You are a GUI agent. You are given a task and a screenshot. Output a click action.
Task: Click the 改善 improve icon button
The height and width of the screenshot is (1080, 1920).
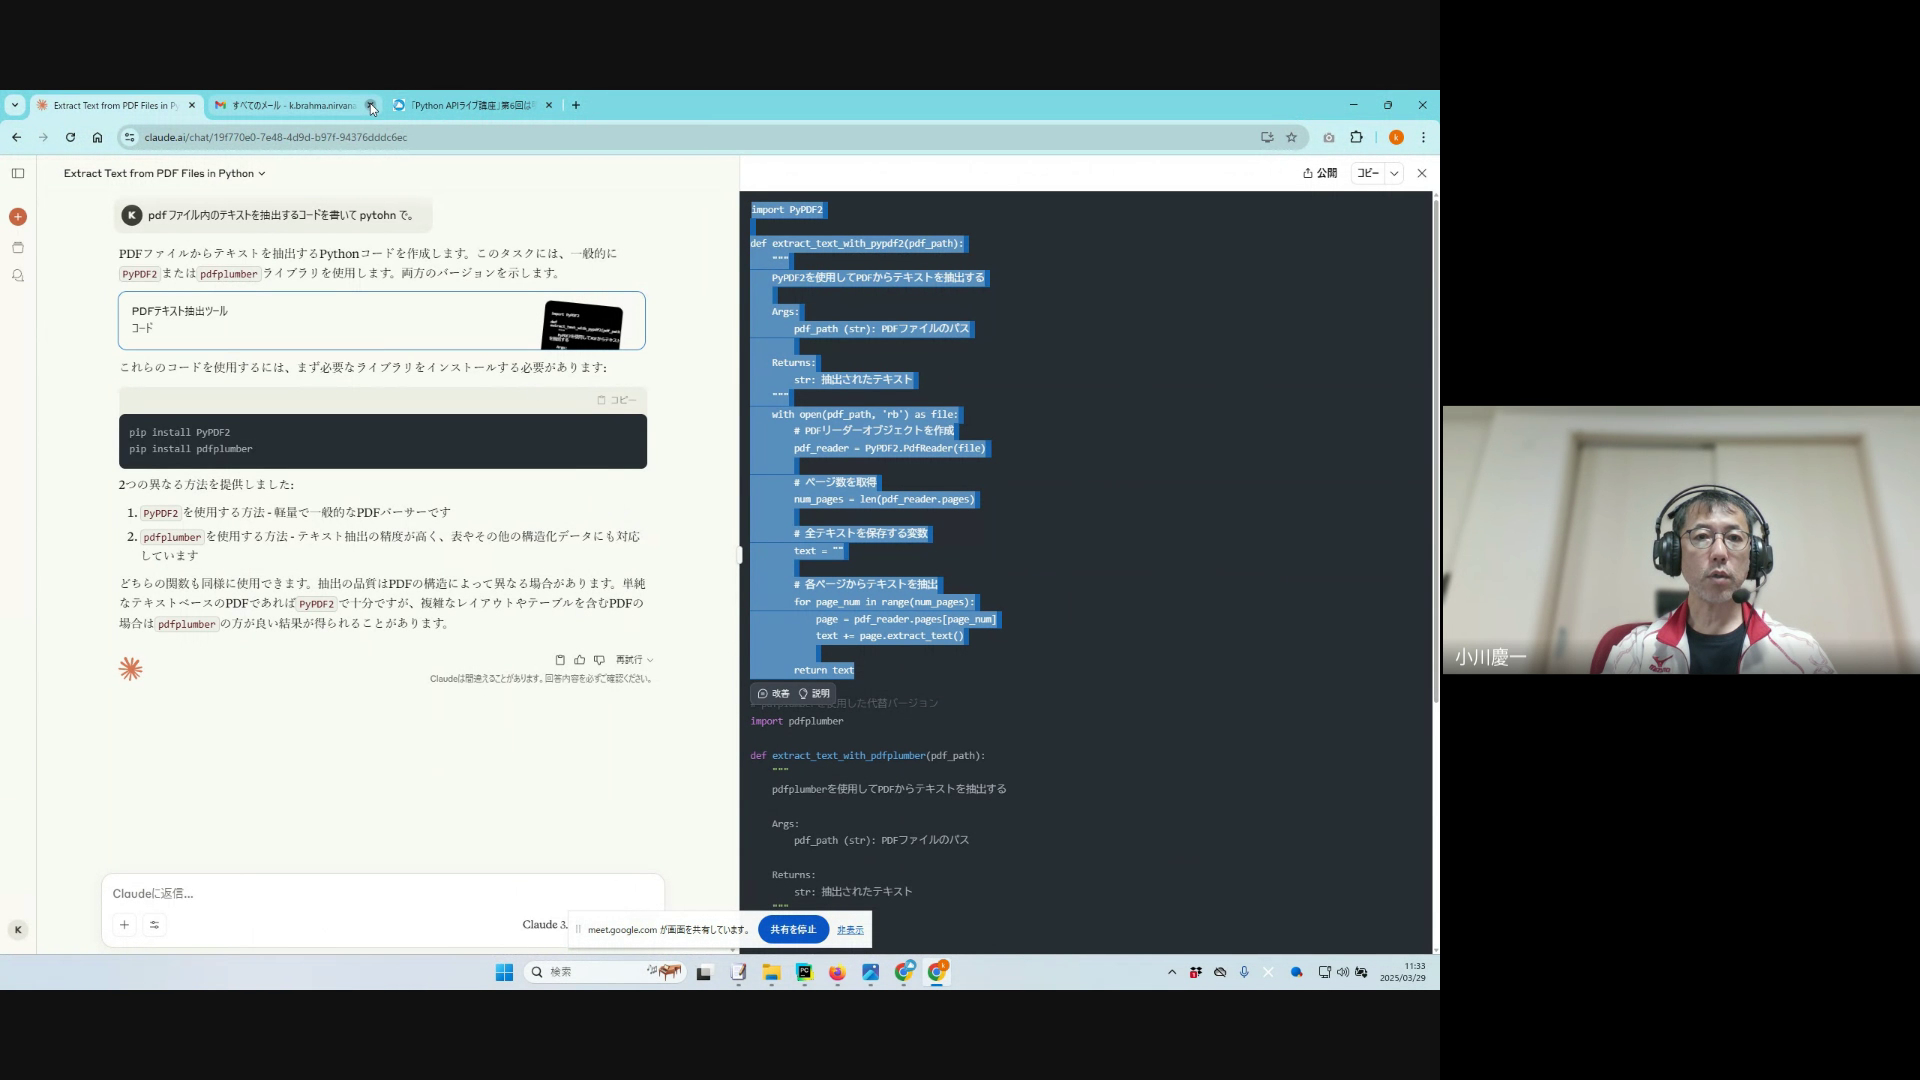[x=773, y=693]
